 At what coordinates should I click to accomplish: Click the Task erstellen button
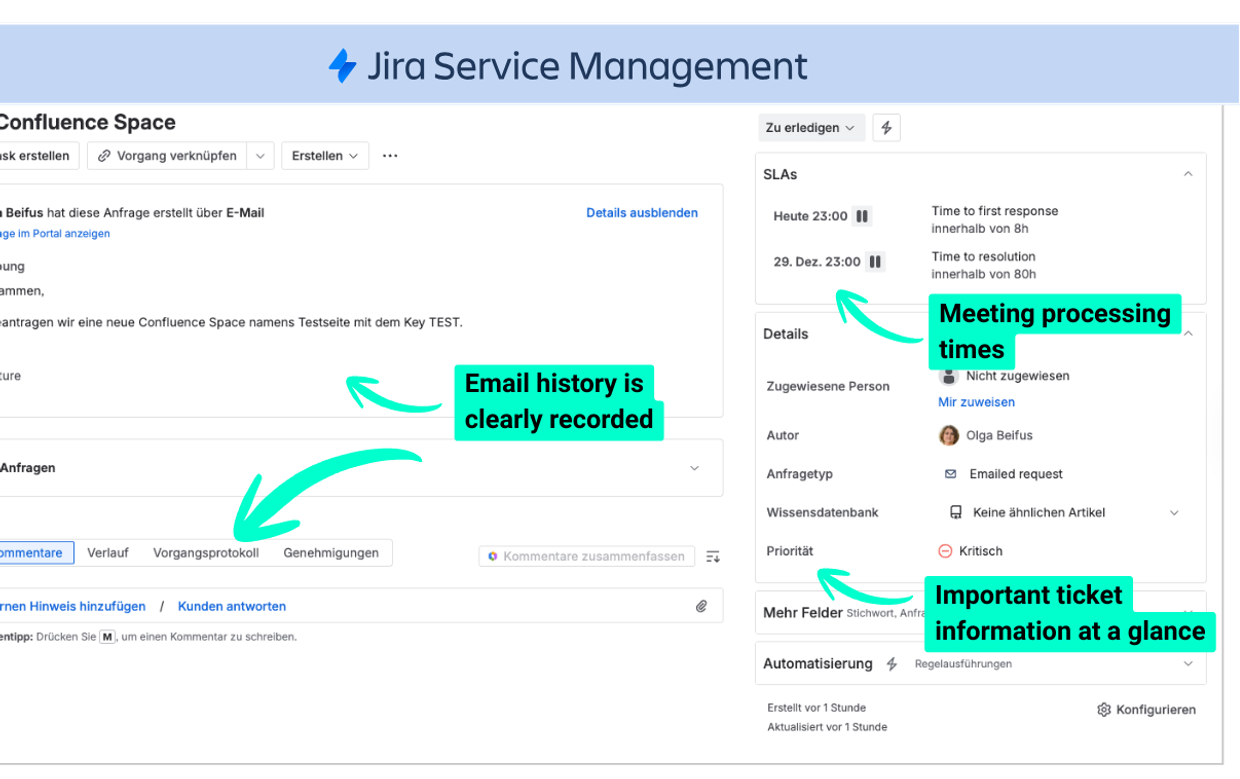[x=37, y=156]
